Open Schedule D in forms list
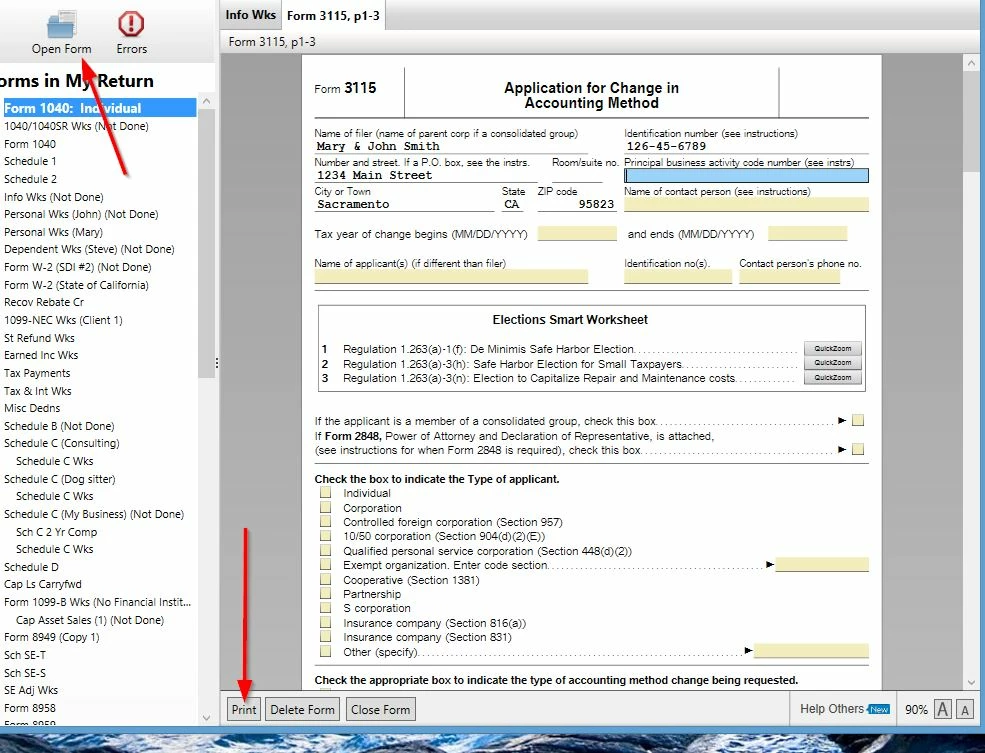Screen dimensions: 985x753 tap(31, 567)
